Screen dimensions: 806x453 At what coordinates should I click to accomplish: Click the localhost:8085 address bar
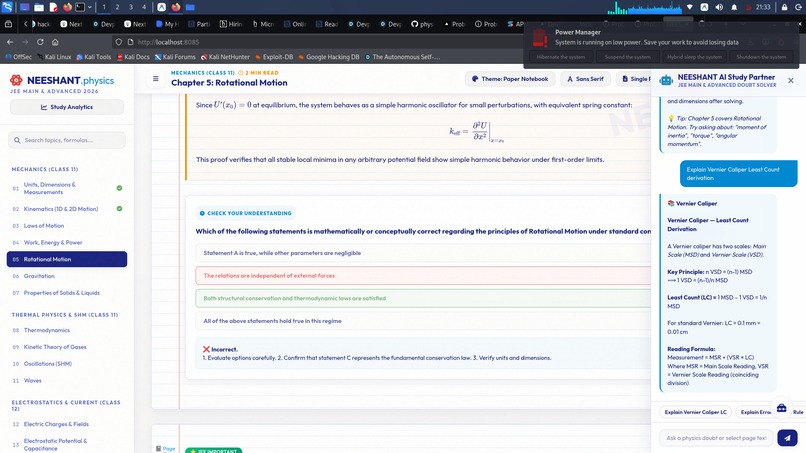point(319,42)
